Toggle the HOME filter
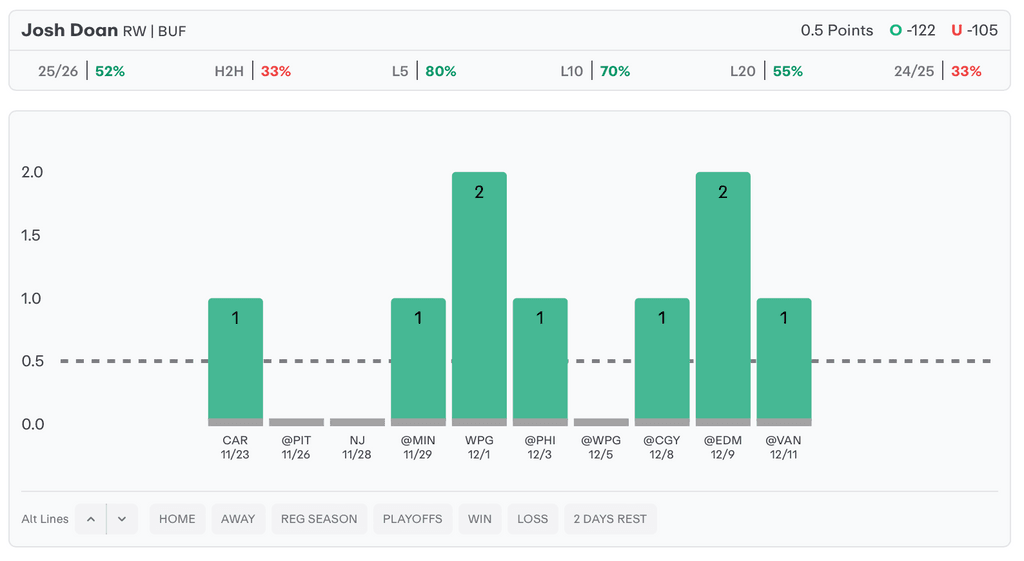 [x=177, y=519]
